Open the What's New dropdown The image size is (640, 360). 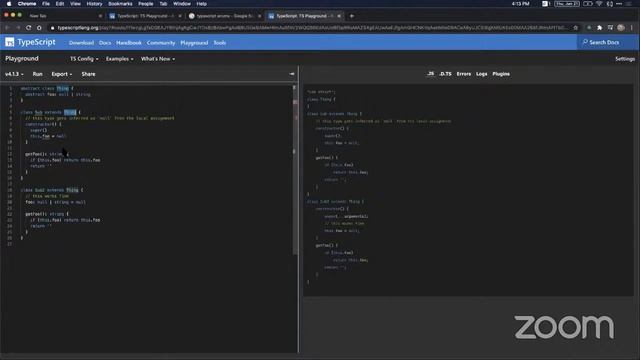click(x=158, y=59)
